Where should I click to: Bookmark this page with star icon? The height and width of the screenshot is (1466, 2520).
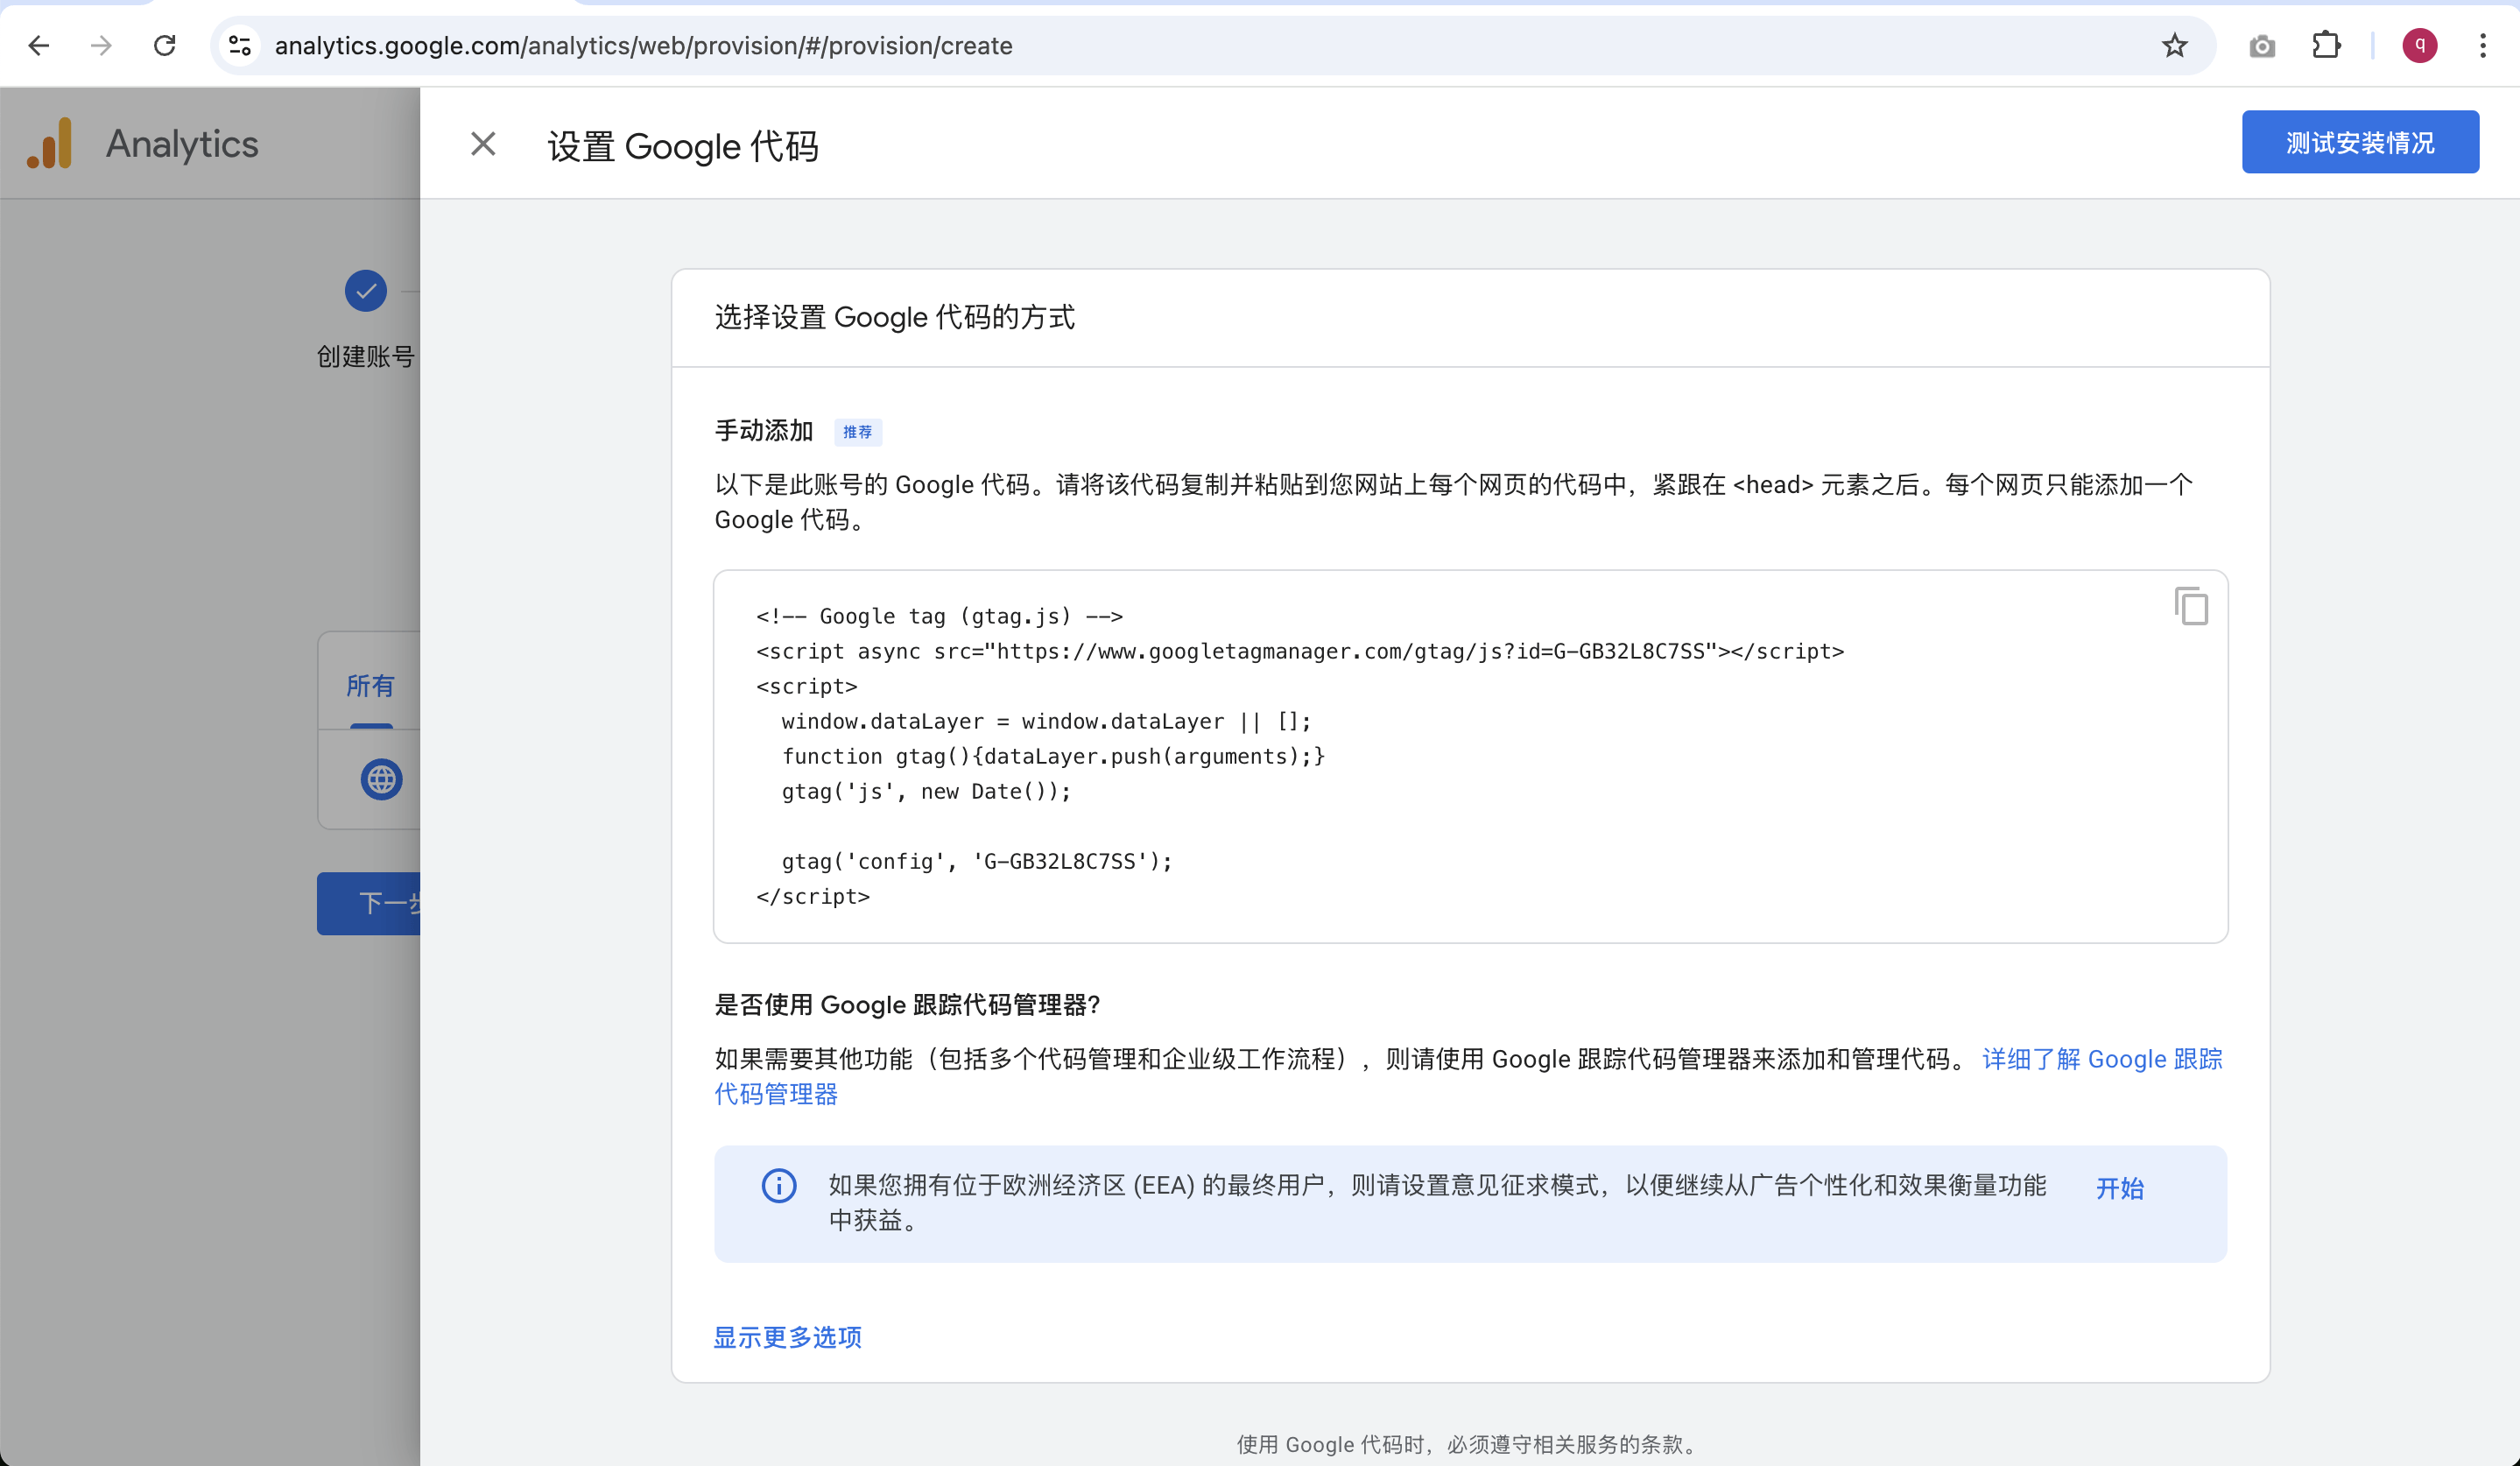(2174, 45)
